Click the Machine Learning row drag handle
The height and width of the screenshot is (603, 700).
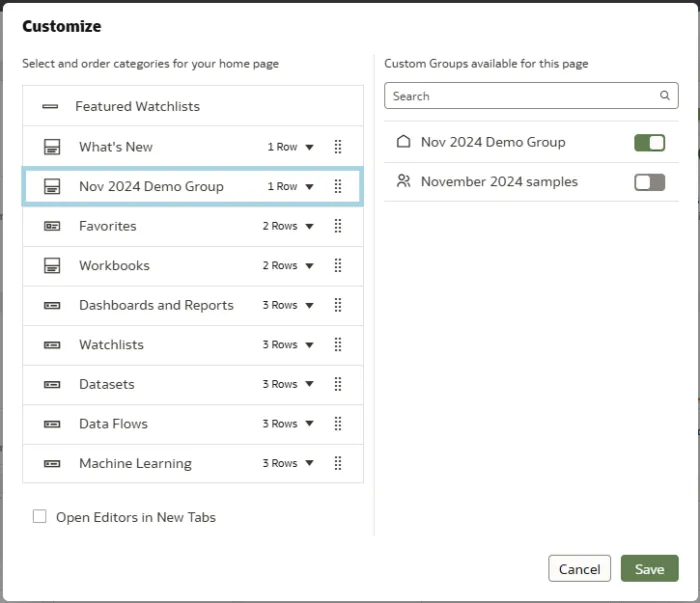337,463
